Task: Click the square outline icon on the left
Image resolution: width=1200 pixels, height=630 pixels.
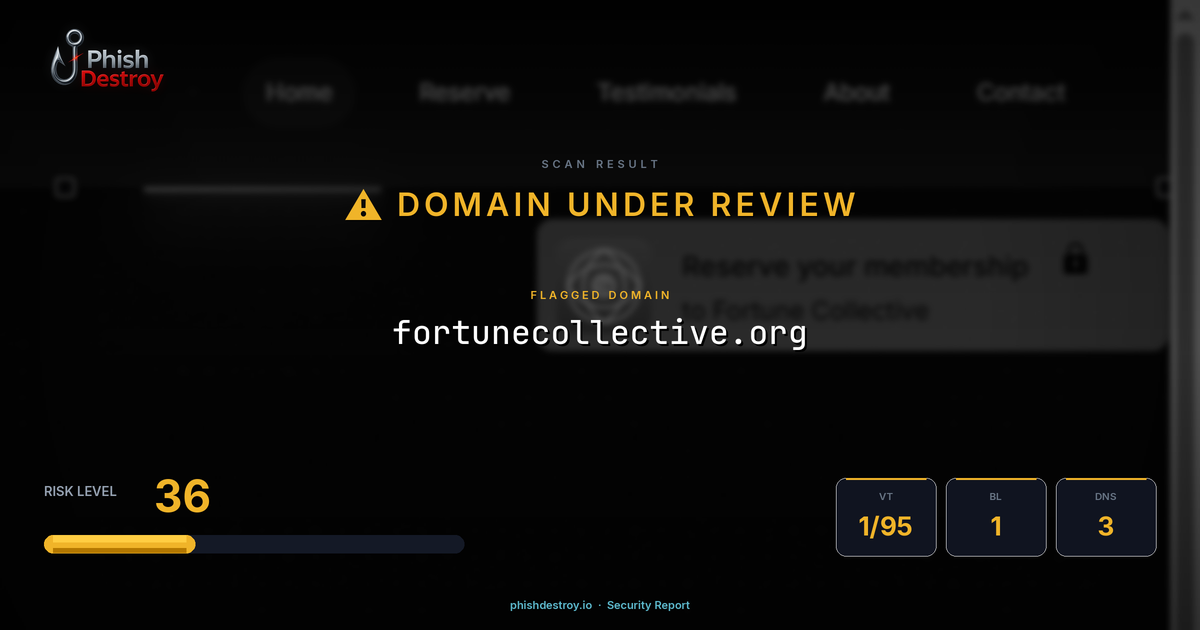Action: 65,187
